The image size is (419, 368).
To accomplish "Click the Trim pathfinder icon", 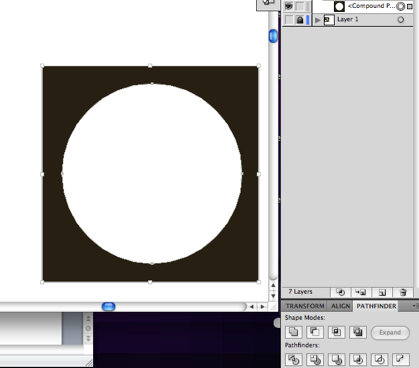I will coord(315,359).
